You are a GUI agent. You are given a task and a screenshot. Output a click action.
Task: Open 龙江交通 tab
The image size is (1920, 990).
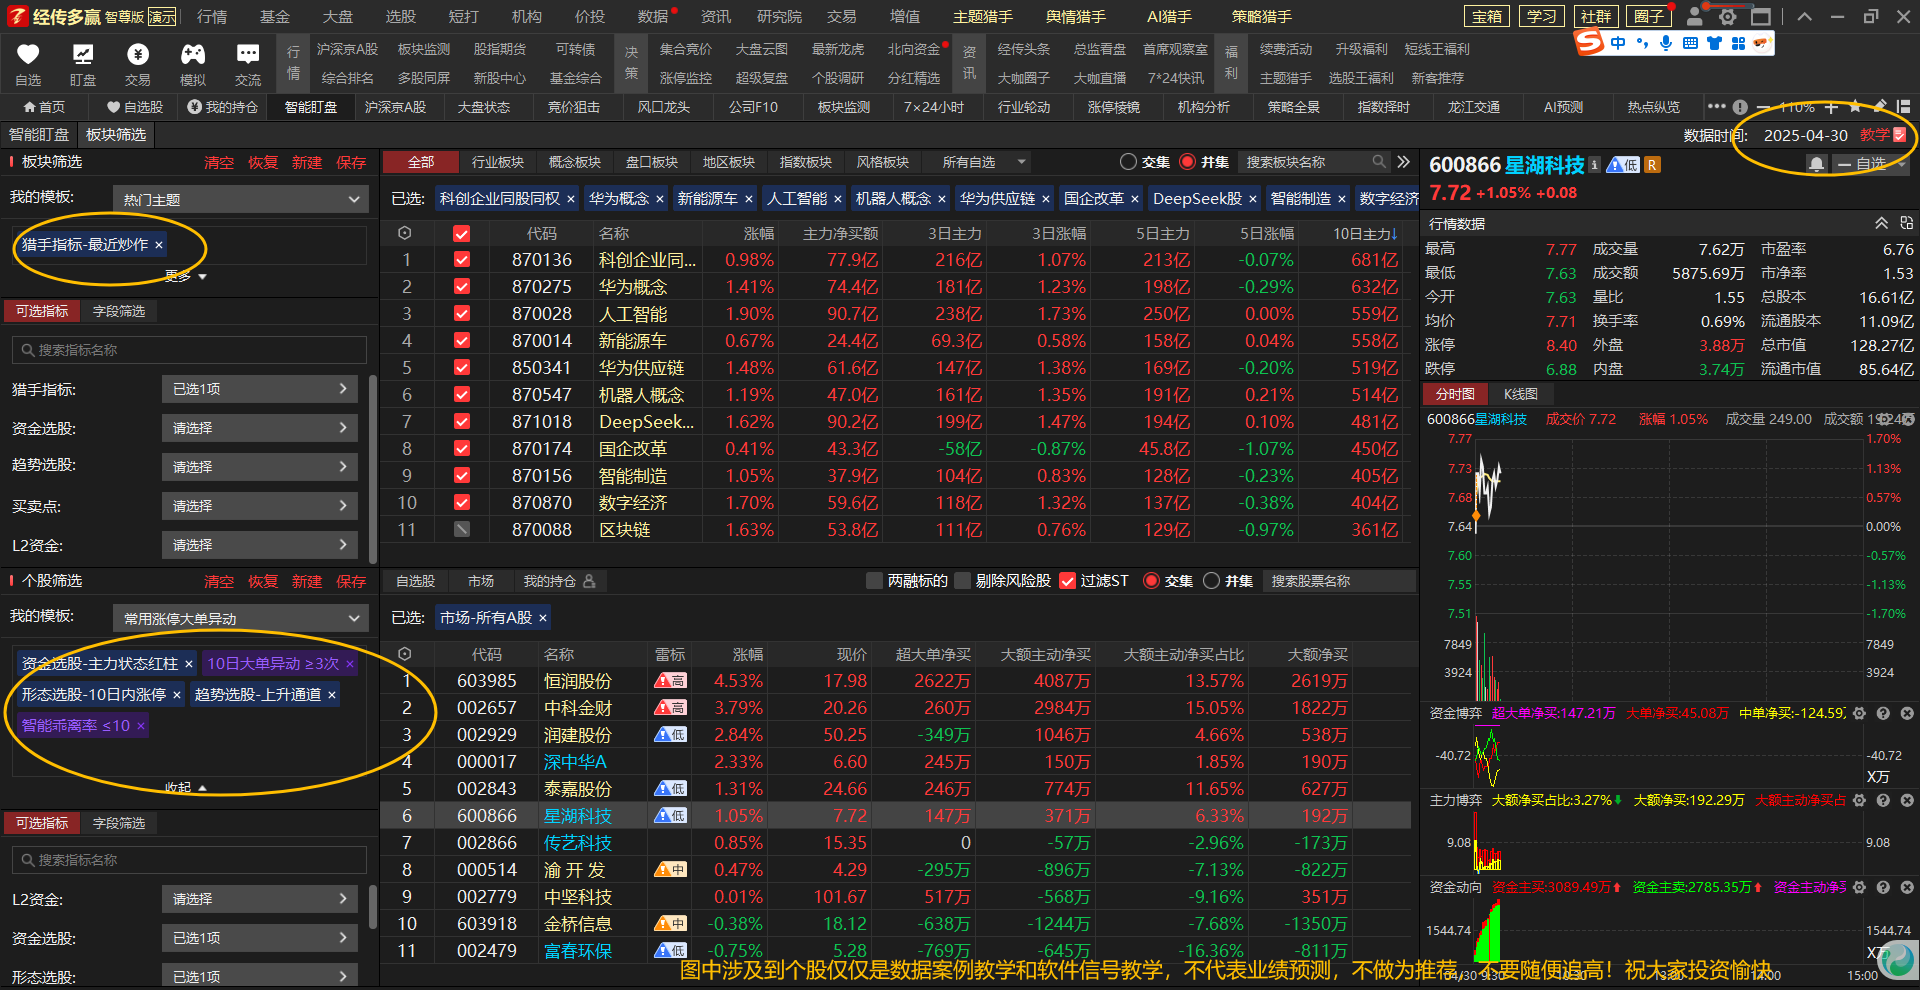point(1474,107)
